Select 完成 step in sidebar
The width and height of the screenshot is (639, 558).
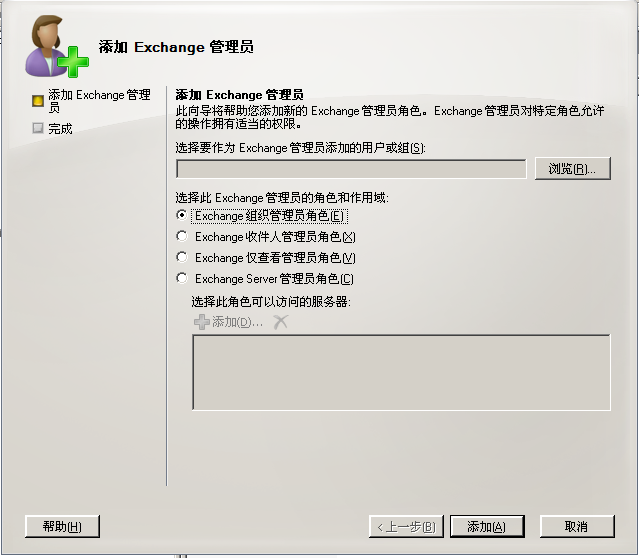tap(60, 129)
